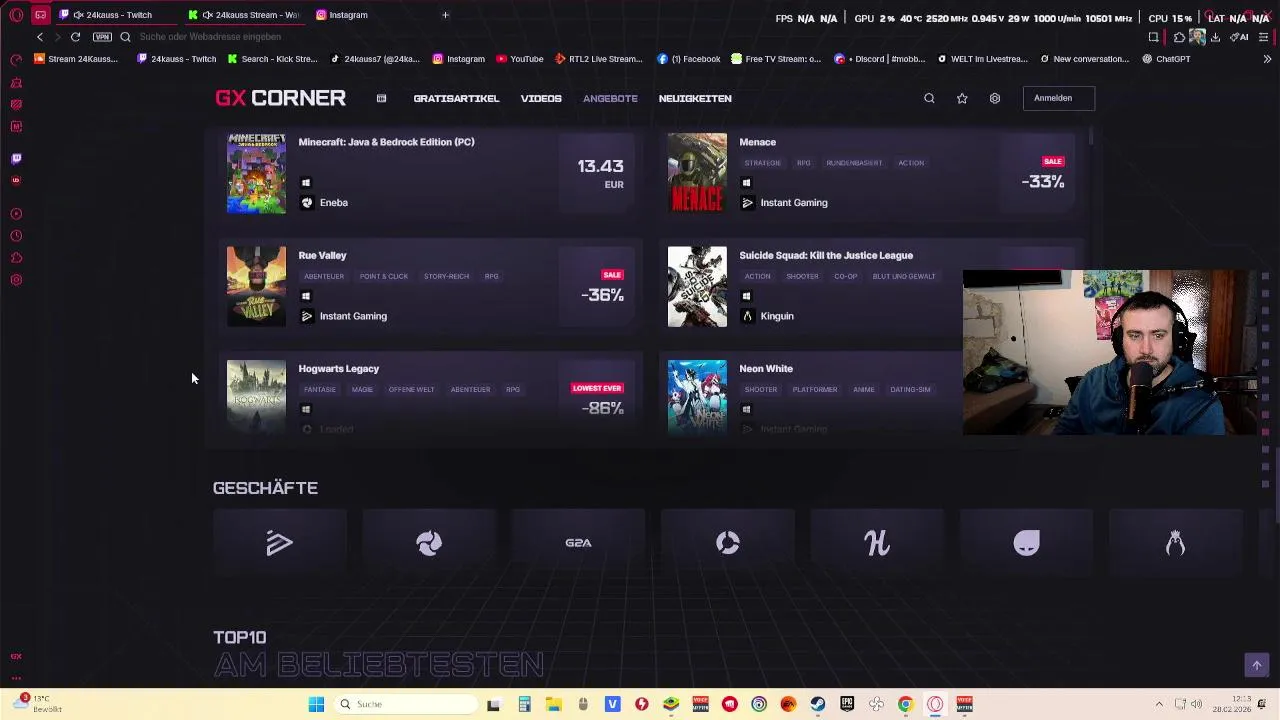Switch to the 24kauss Stream Kick tab
Image resolution: width=1280 pixels, height=720 pixels.
(247, 15)
